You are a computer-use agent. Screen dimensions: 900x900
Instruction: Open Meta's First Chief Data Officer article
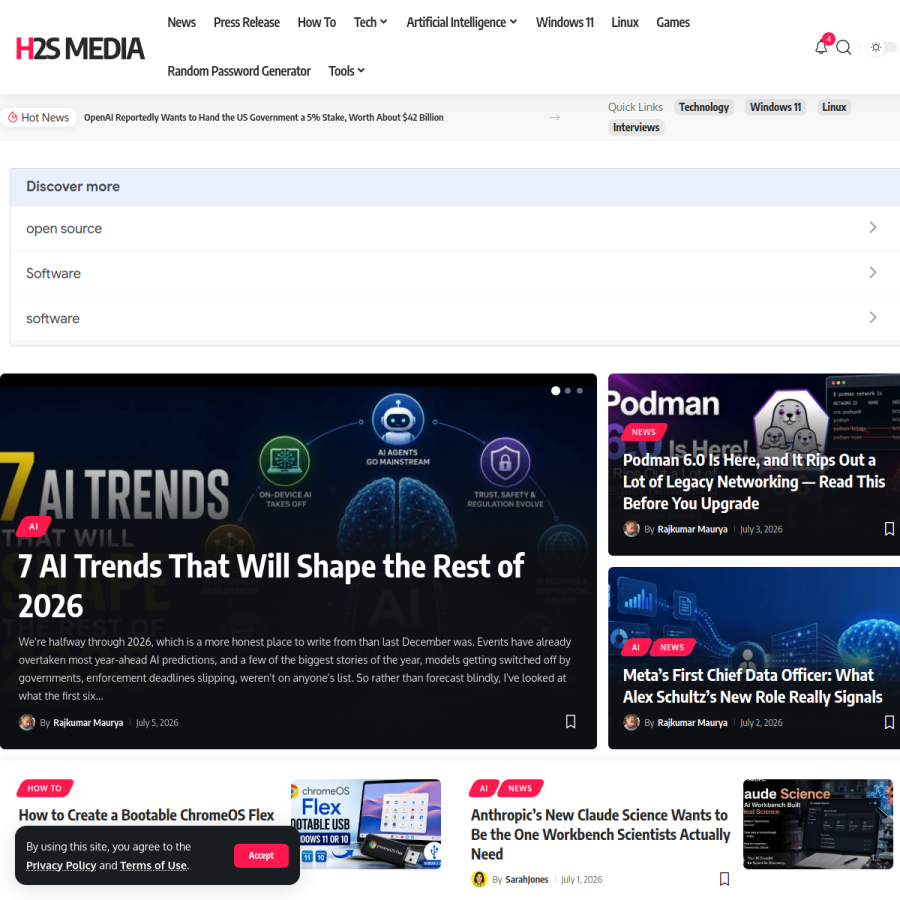(x=752, y=686)
